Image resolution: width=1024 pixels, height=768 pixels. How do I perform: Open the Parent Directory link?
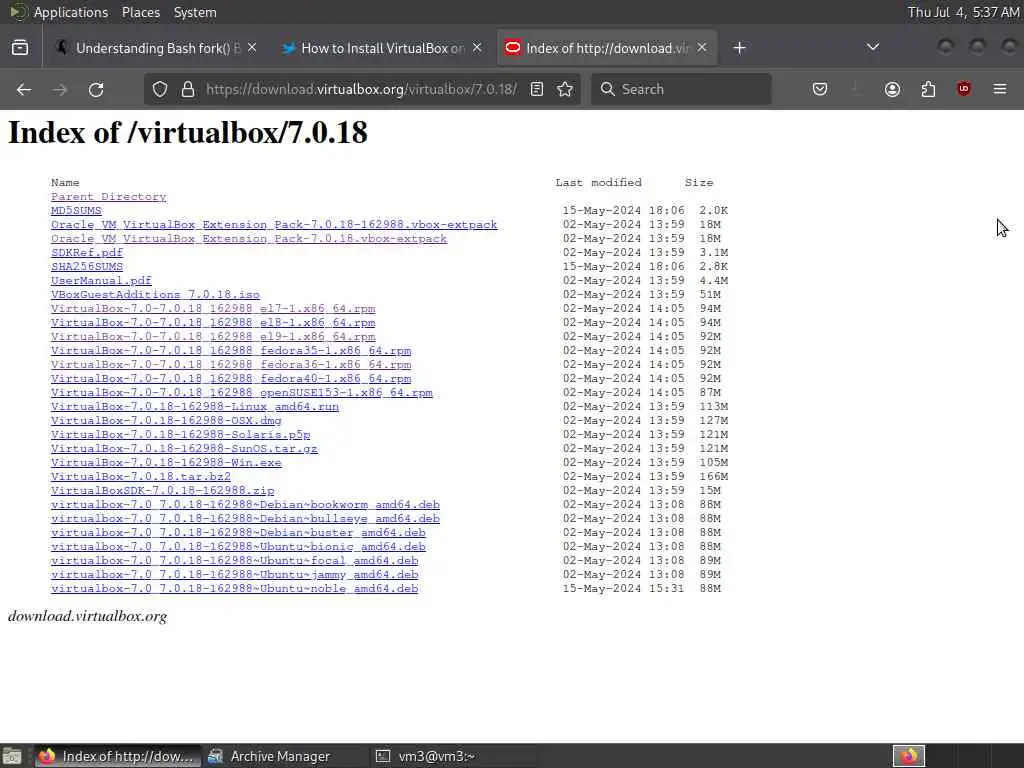coord(108,197)
